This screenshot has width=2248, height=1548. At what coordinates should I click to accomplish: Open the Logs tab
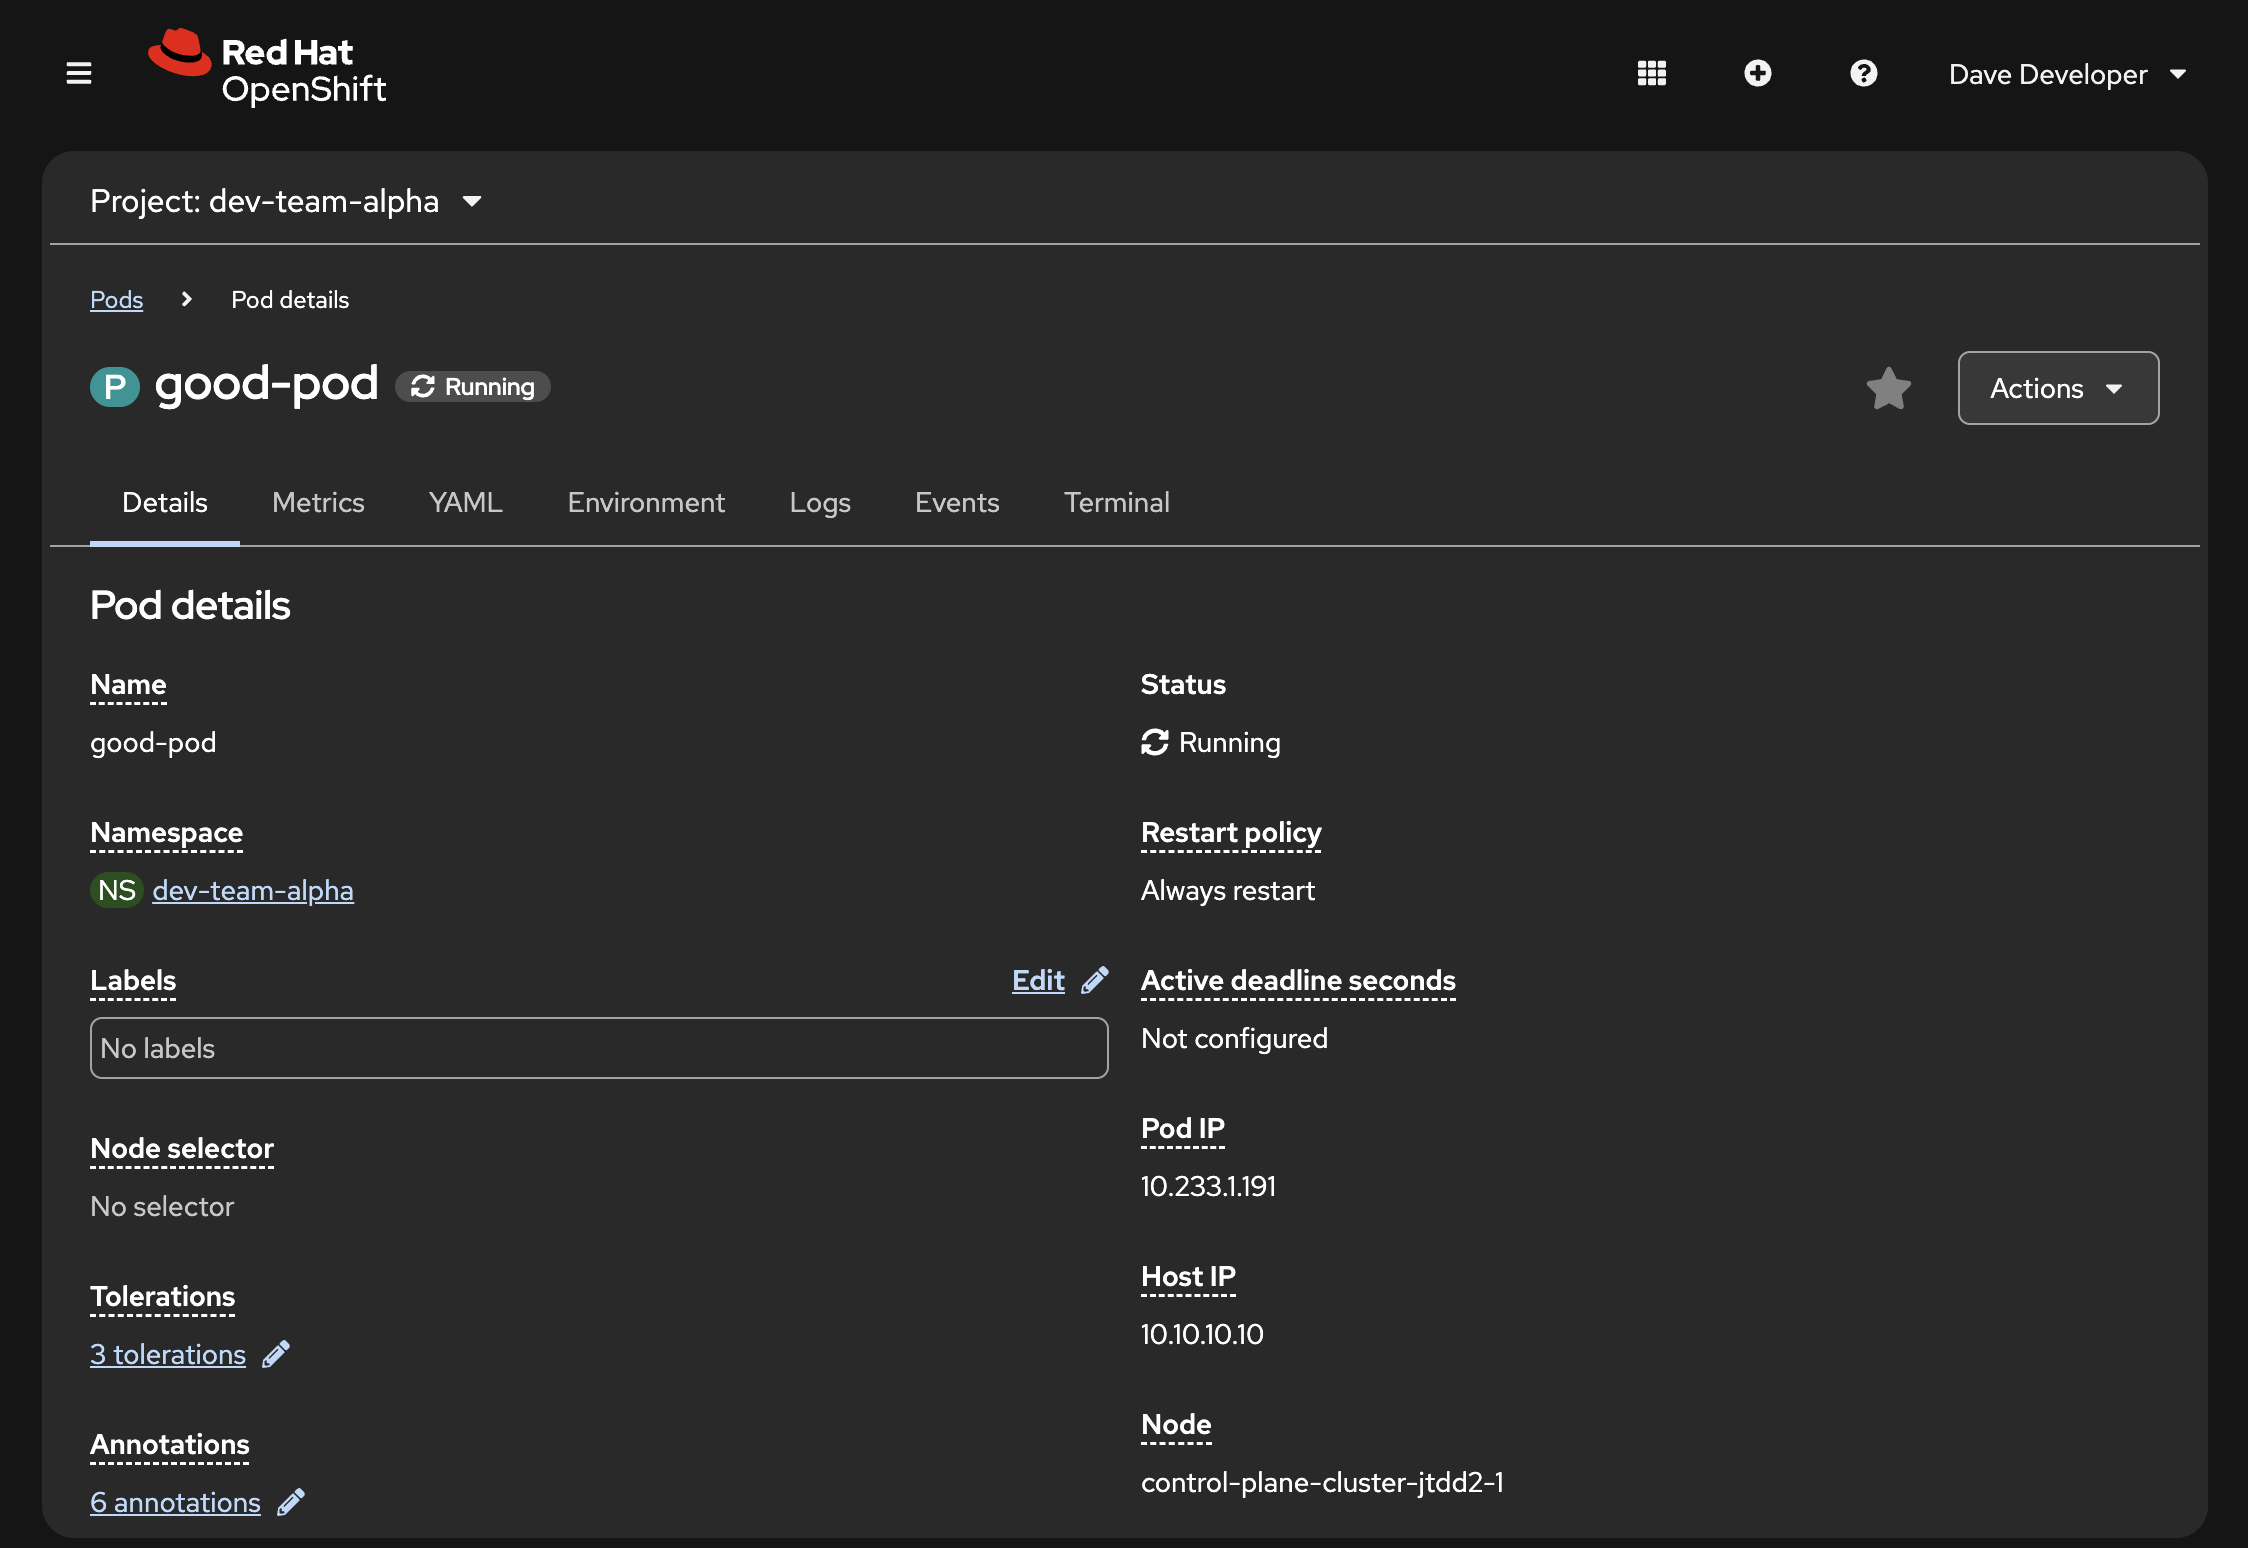click(820, 502)
